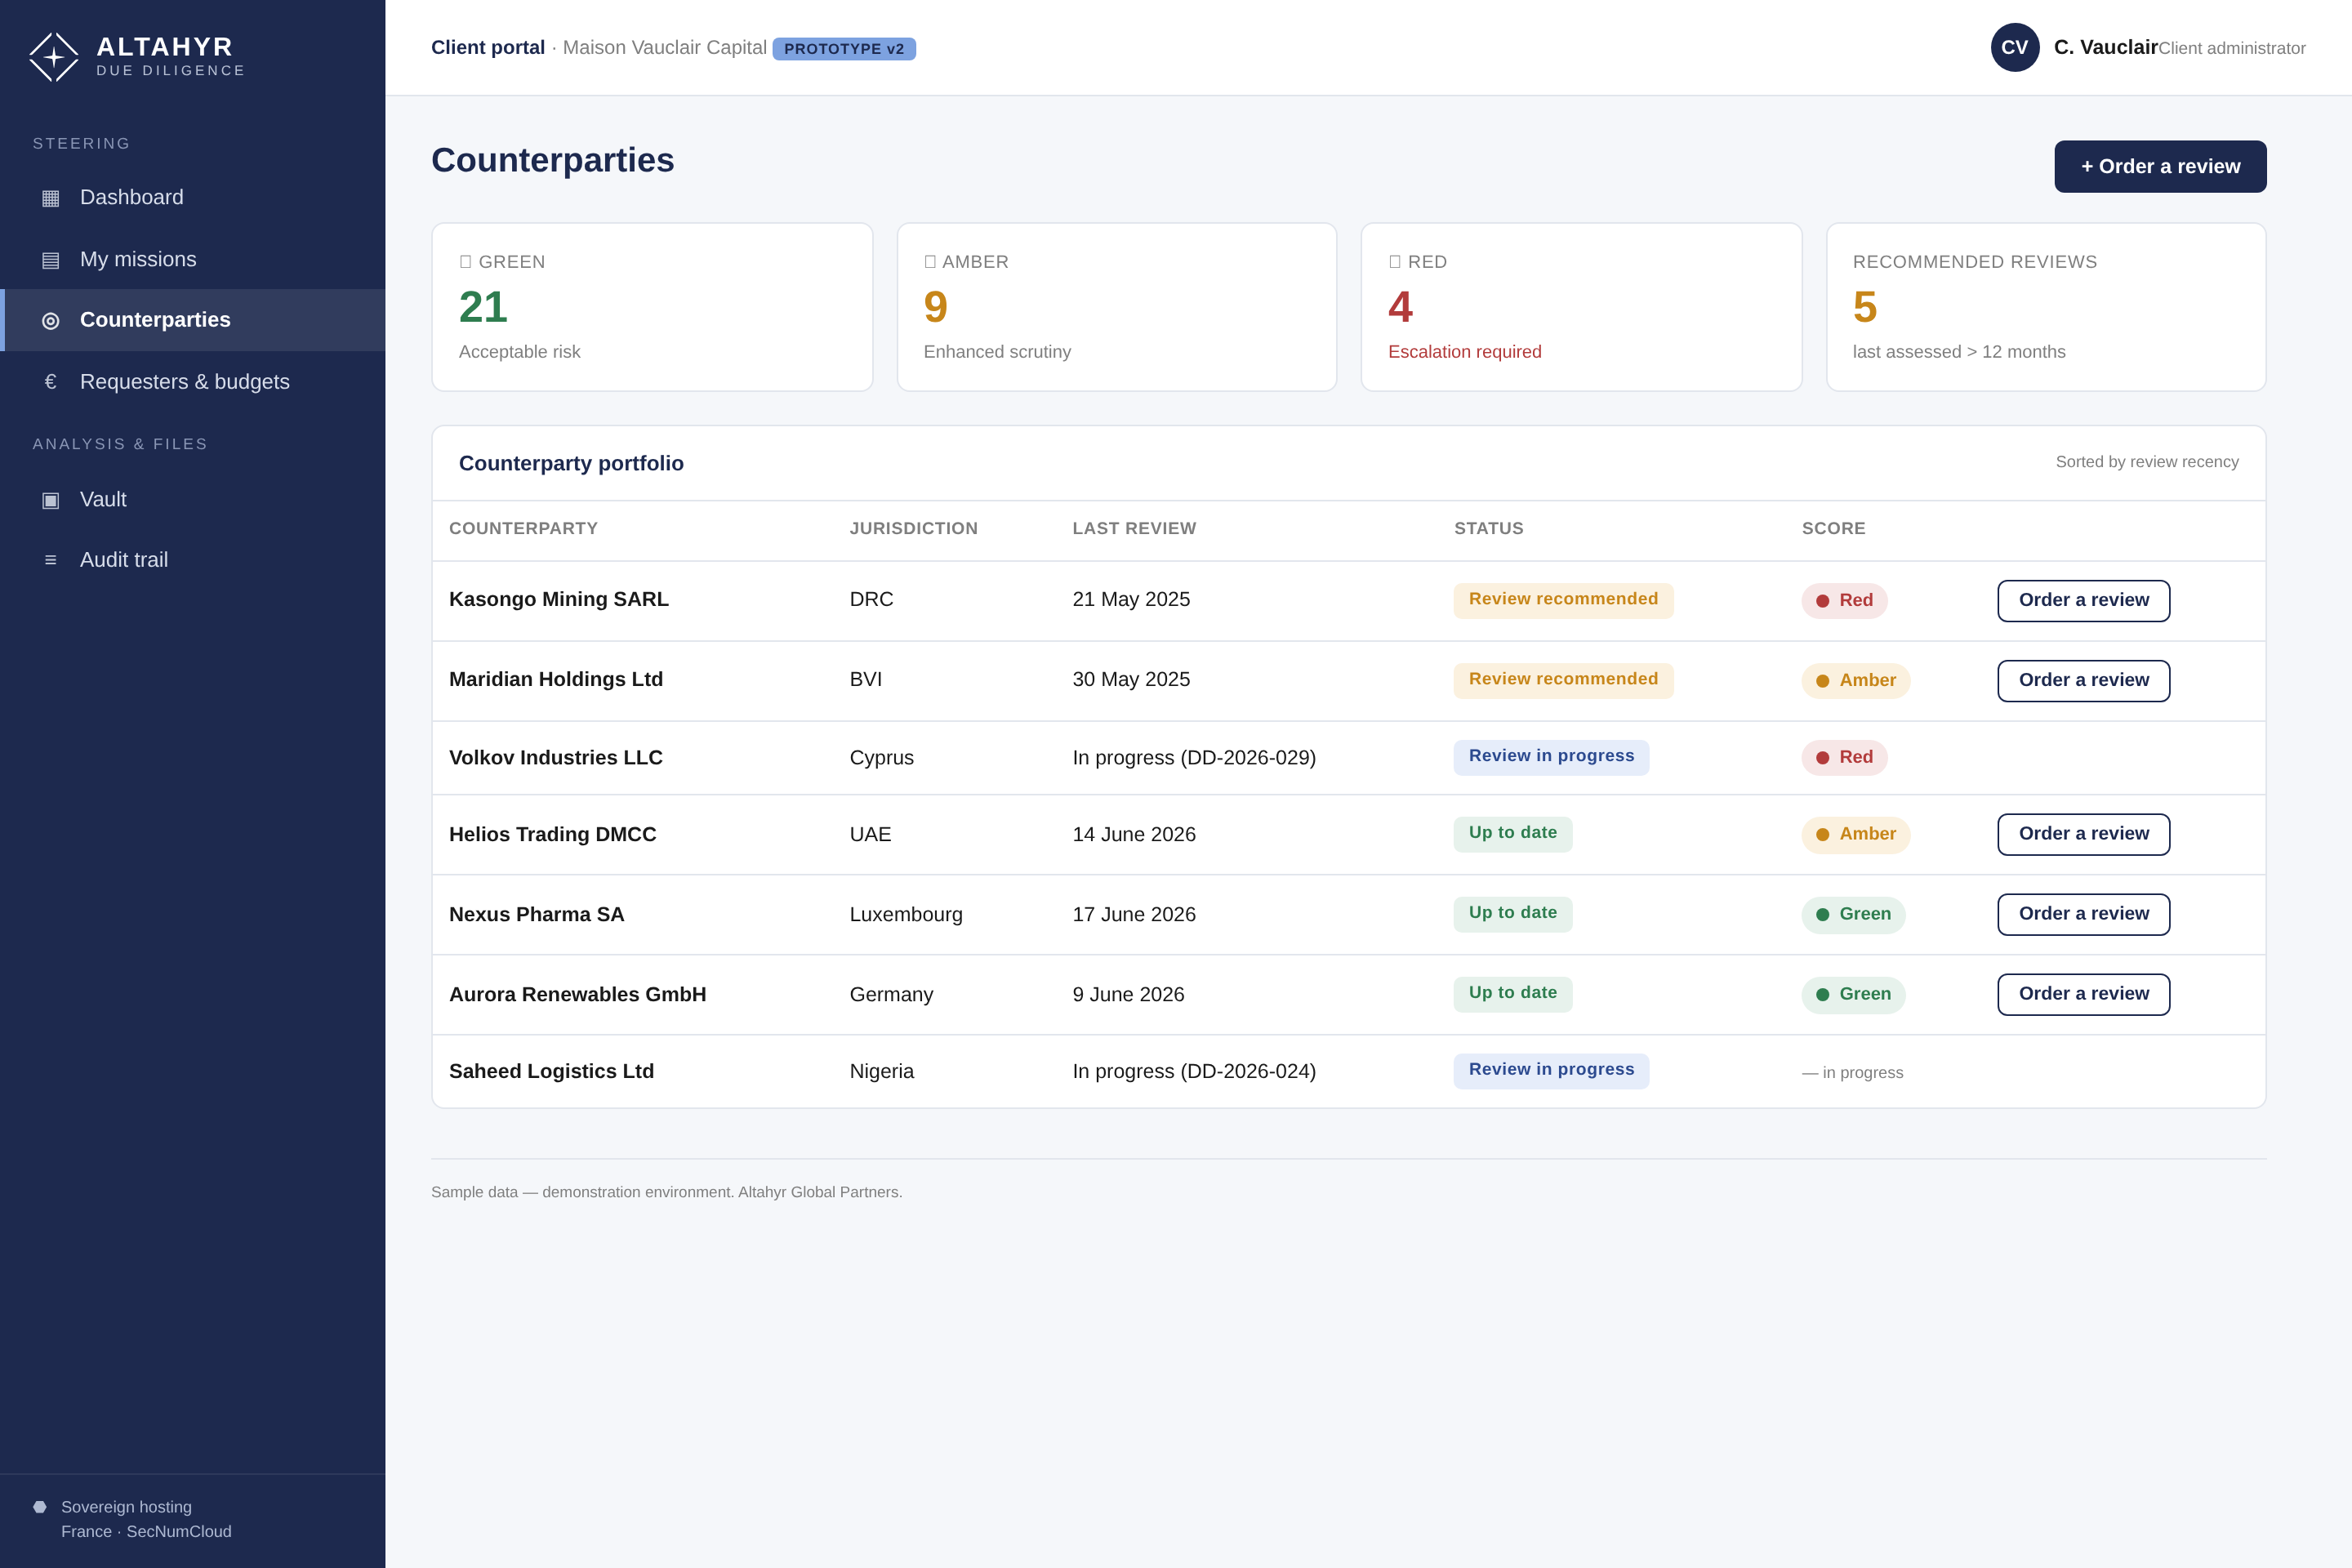Select the Kasongo Mining SARL name
This screenshot has width=2352, height=1568.
pyautogui.click(x=559, y=599)
